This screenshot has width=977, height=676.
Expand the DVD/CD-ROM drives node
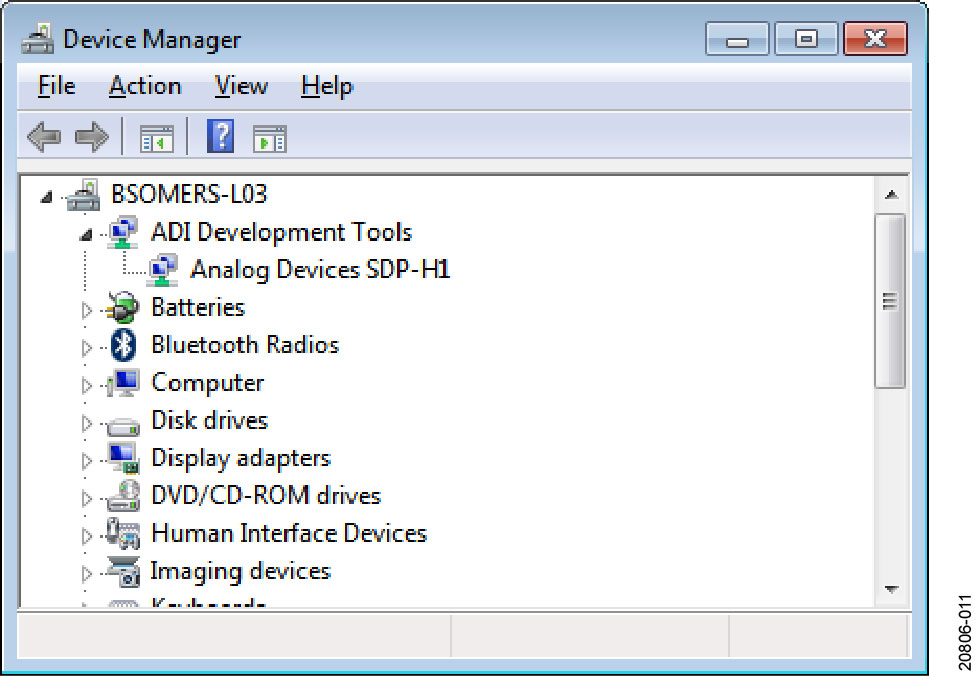[x=87, y=498]
